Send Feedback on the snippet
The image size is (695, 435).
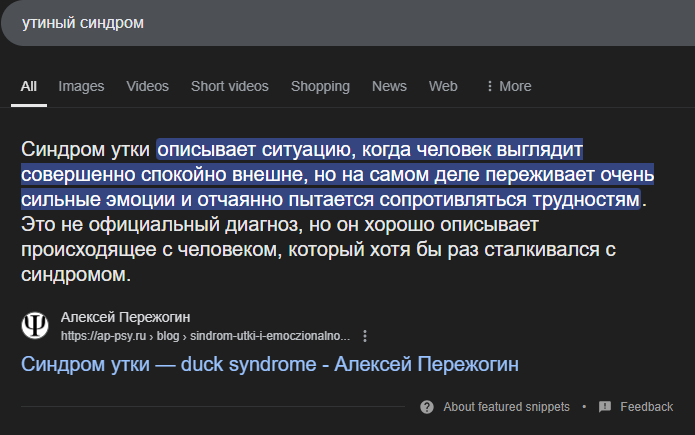tap(646, 407)
